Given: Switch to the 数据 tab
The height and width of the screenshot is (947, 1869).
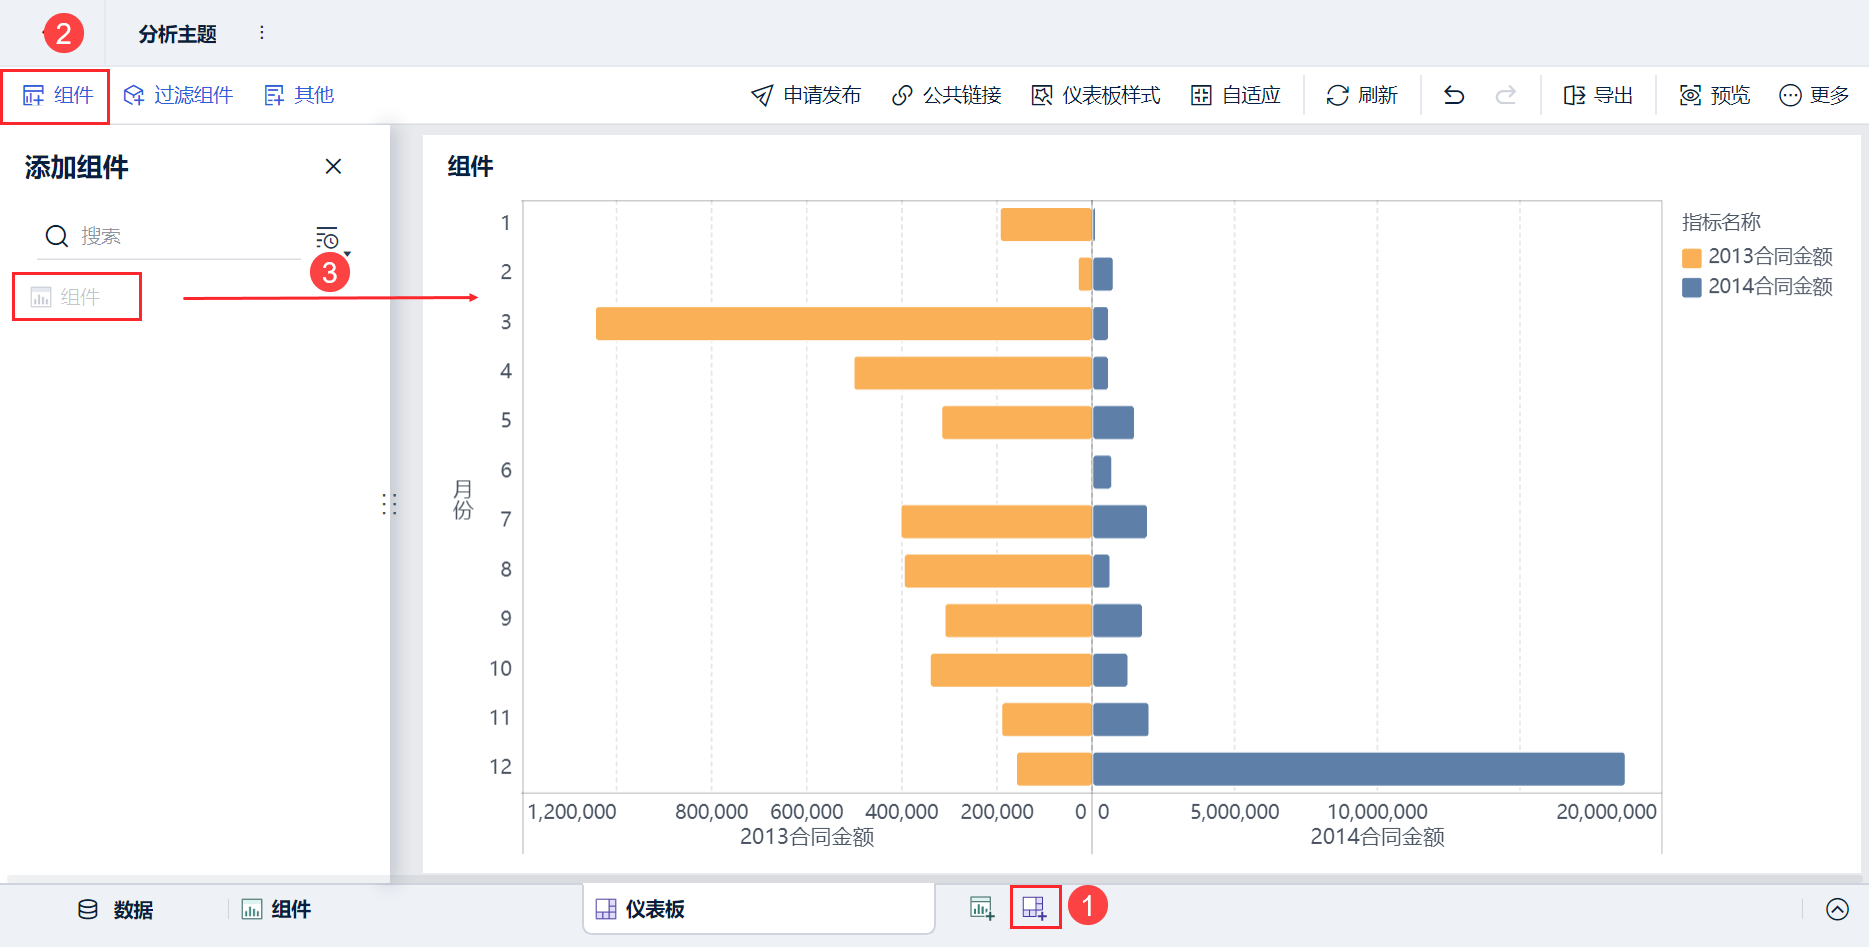Looking at the screenshot, I should [116, 909].
